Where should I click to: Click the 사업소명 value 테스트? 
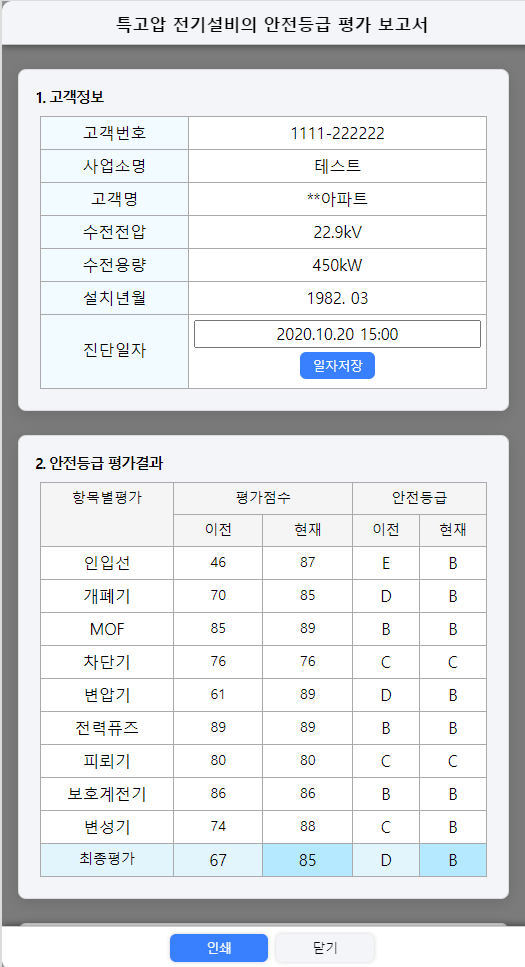click(337, 166)
